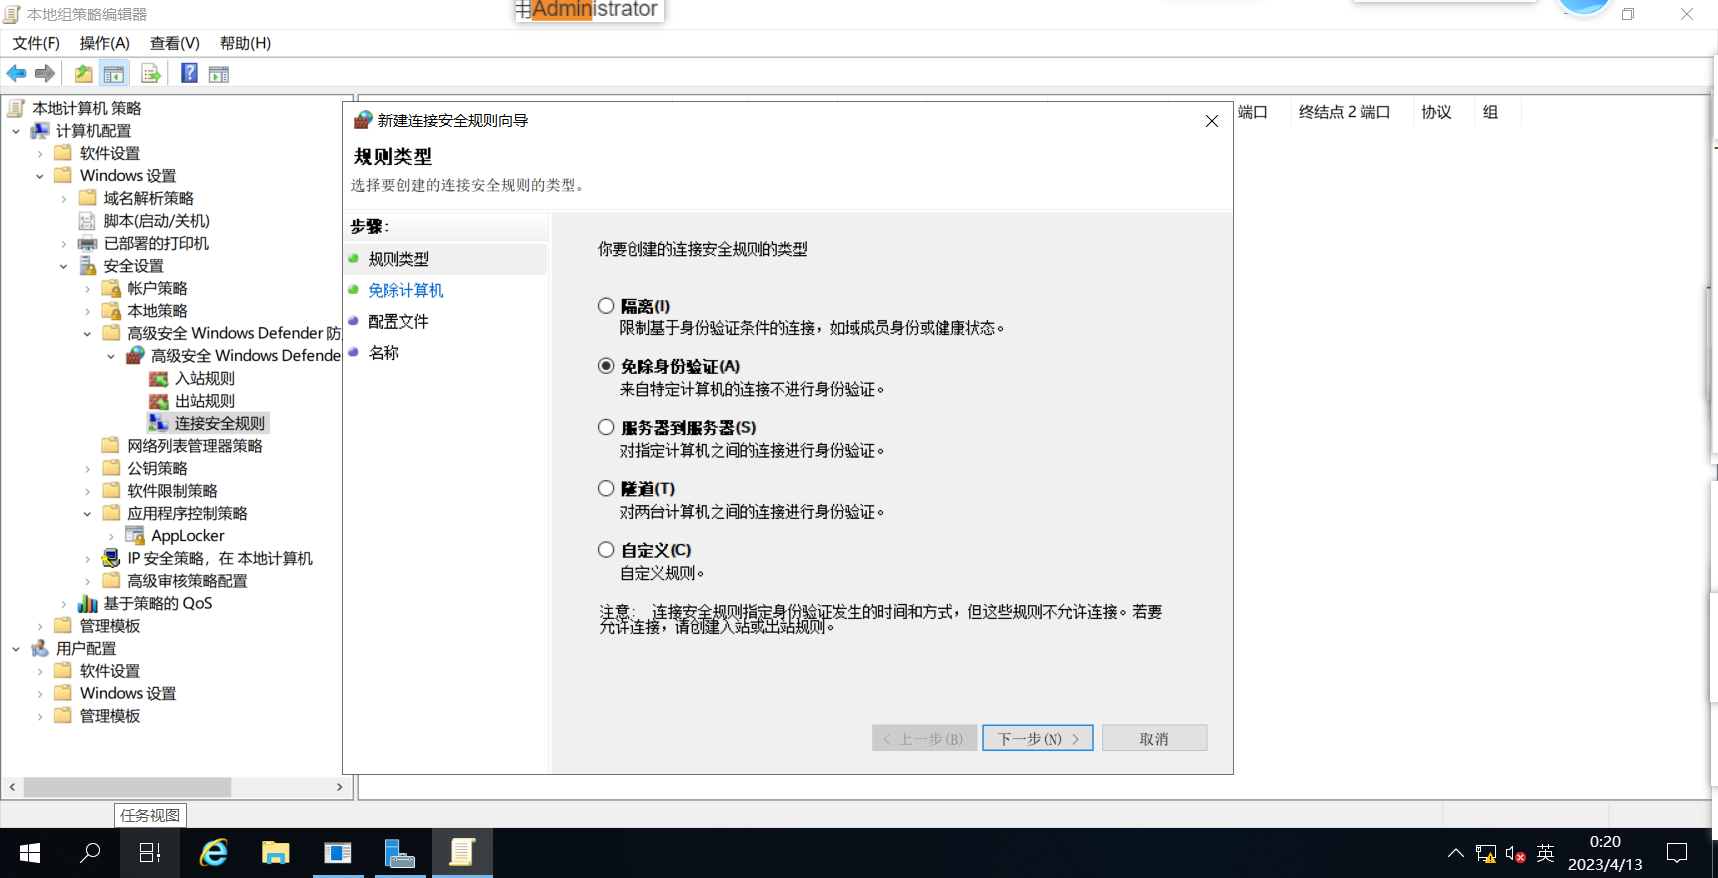1718x878 pixels.
Task: Click the 取消 button in the wizard
Action: pyautogui.click(x=1155, y=738)
